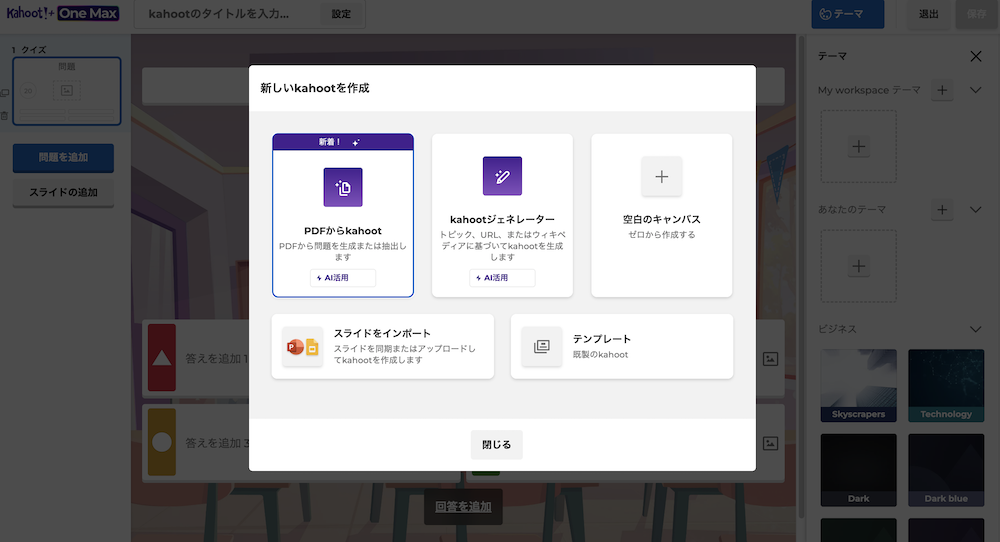Select the クイズ slide thumbnail in sidebar
The width and height of the screenshot is (1000, 542).
click(x=67, y=91)
